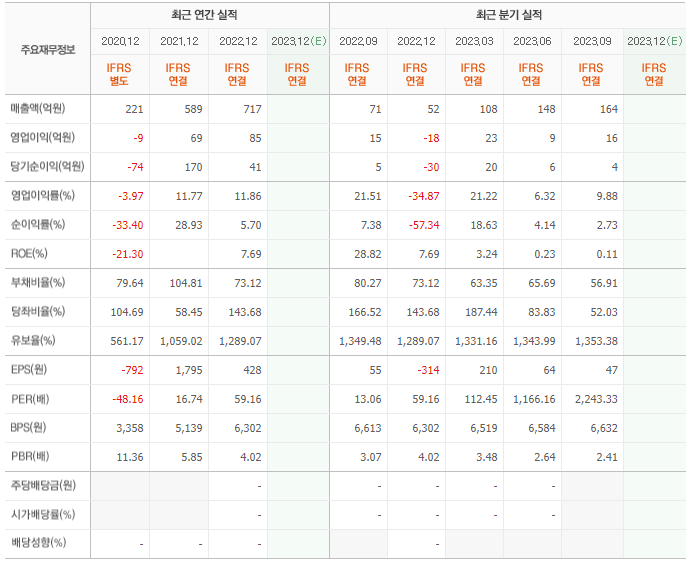This screenshot has width=693, height=564.
Task: Click the operating profit value -9
Action: 138,138
